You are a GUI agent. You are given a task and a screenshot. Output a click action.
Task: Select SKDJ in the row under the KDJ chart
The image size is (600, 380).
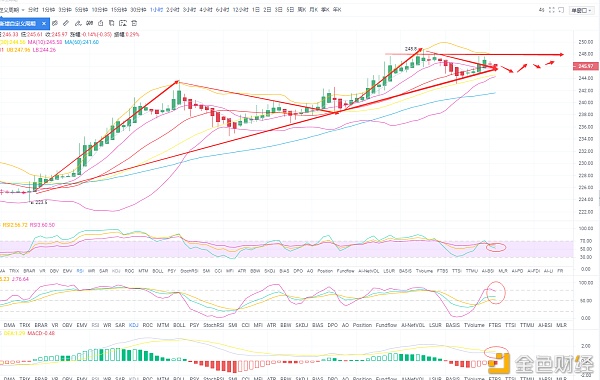302,325
